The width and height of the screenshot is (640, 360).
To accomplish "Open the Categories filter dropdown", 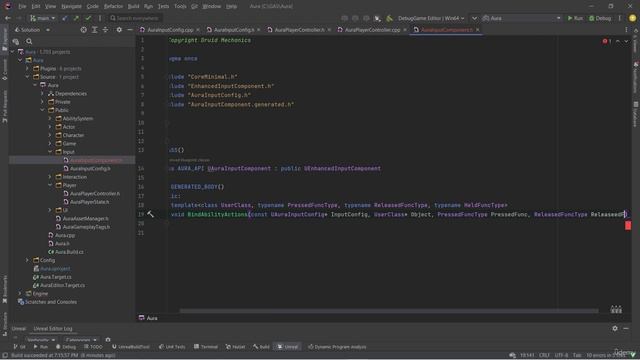I will (81, 340).
